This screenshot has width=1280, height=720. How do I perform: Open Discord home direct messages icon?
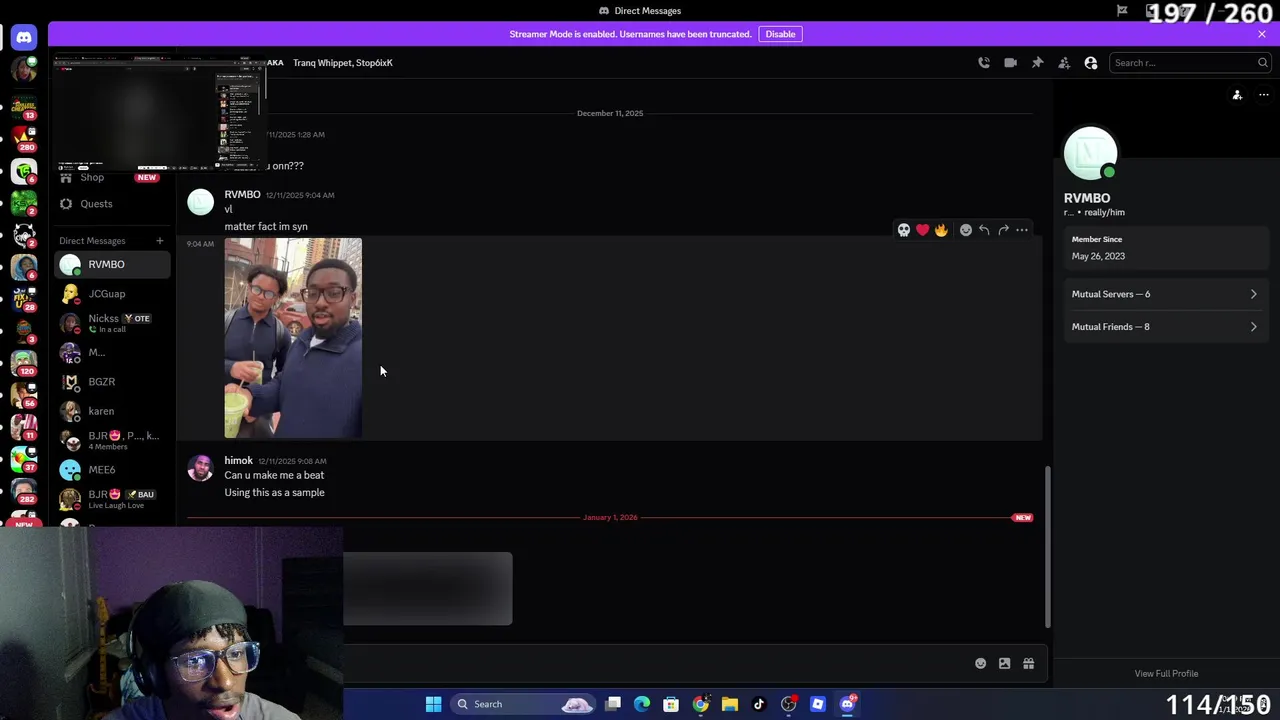[x=24, y=38]
